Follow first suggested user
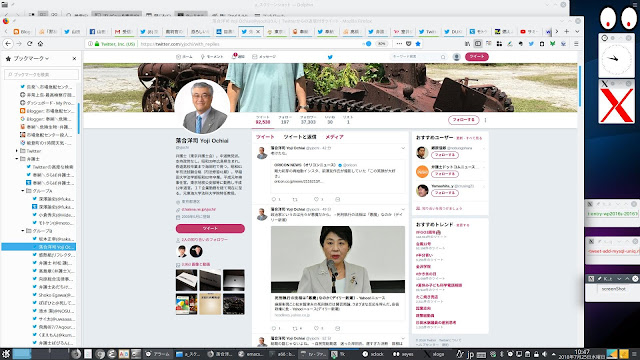Image resolution: width=640 pixels, height=360 pixels. point(444,155)
